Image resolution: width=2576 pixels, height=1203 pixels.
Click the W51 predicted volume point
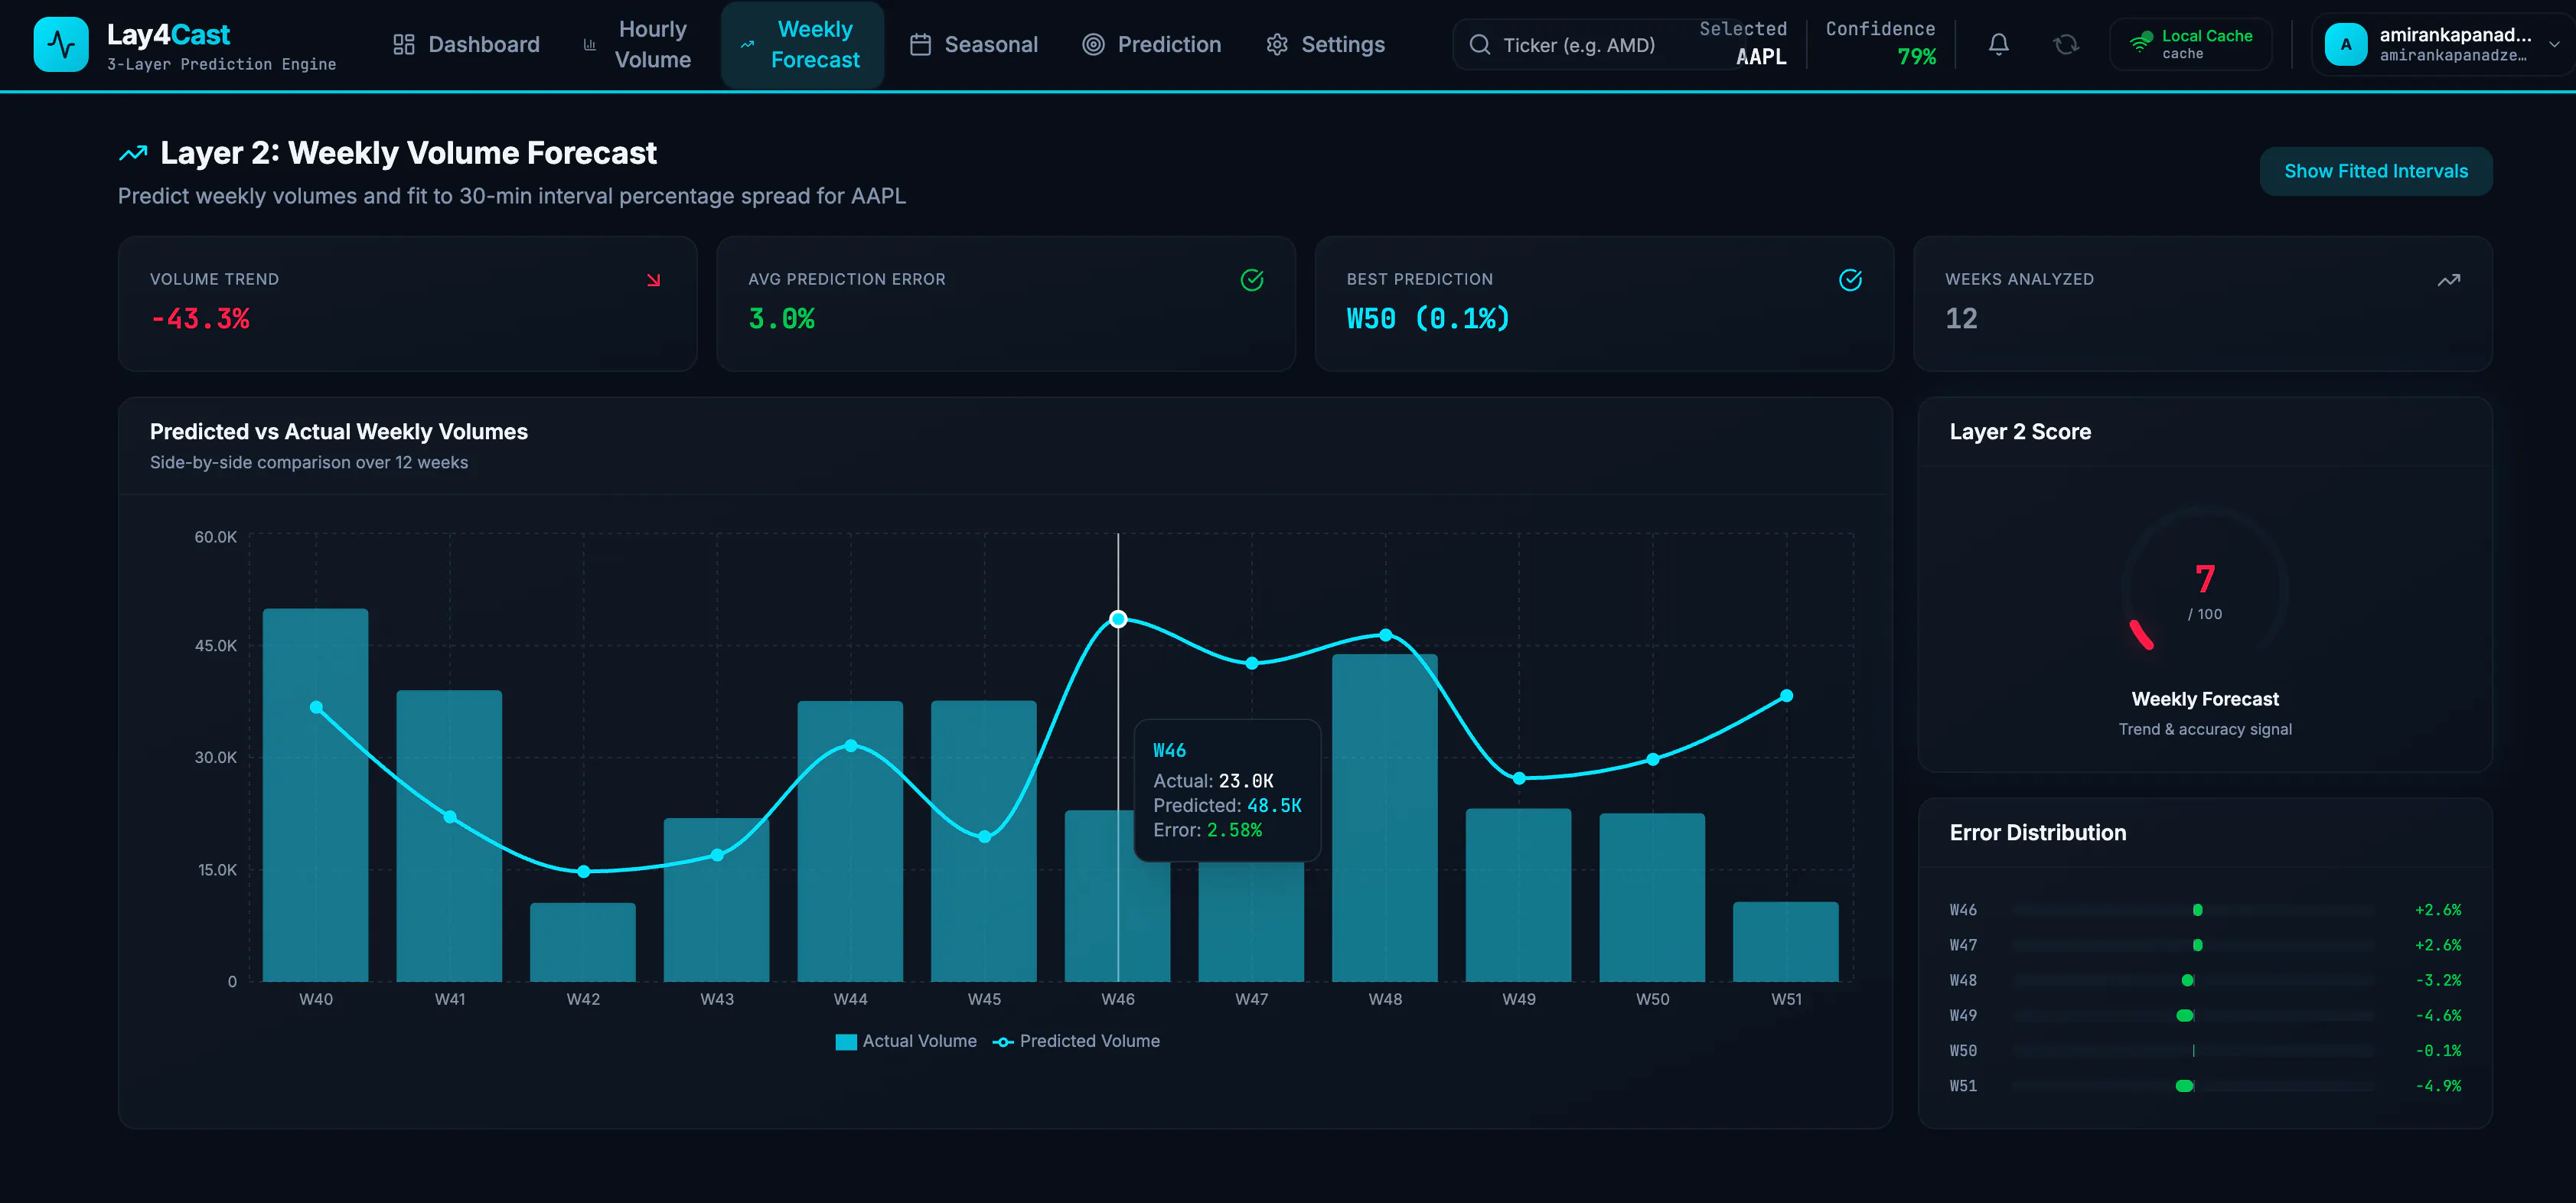click(1786, 696)
